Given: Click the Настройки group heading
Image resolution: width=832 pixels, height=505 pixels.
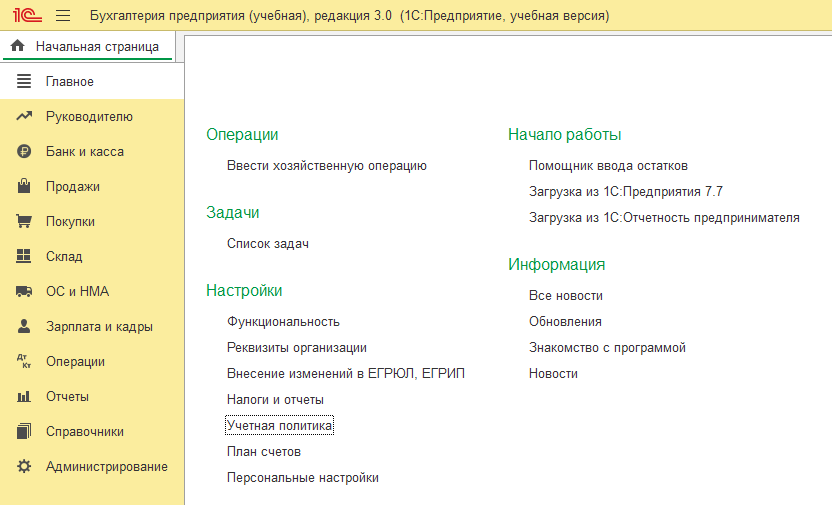Looking at the screenshot, I should [244, 290].
